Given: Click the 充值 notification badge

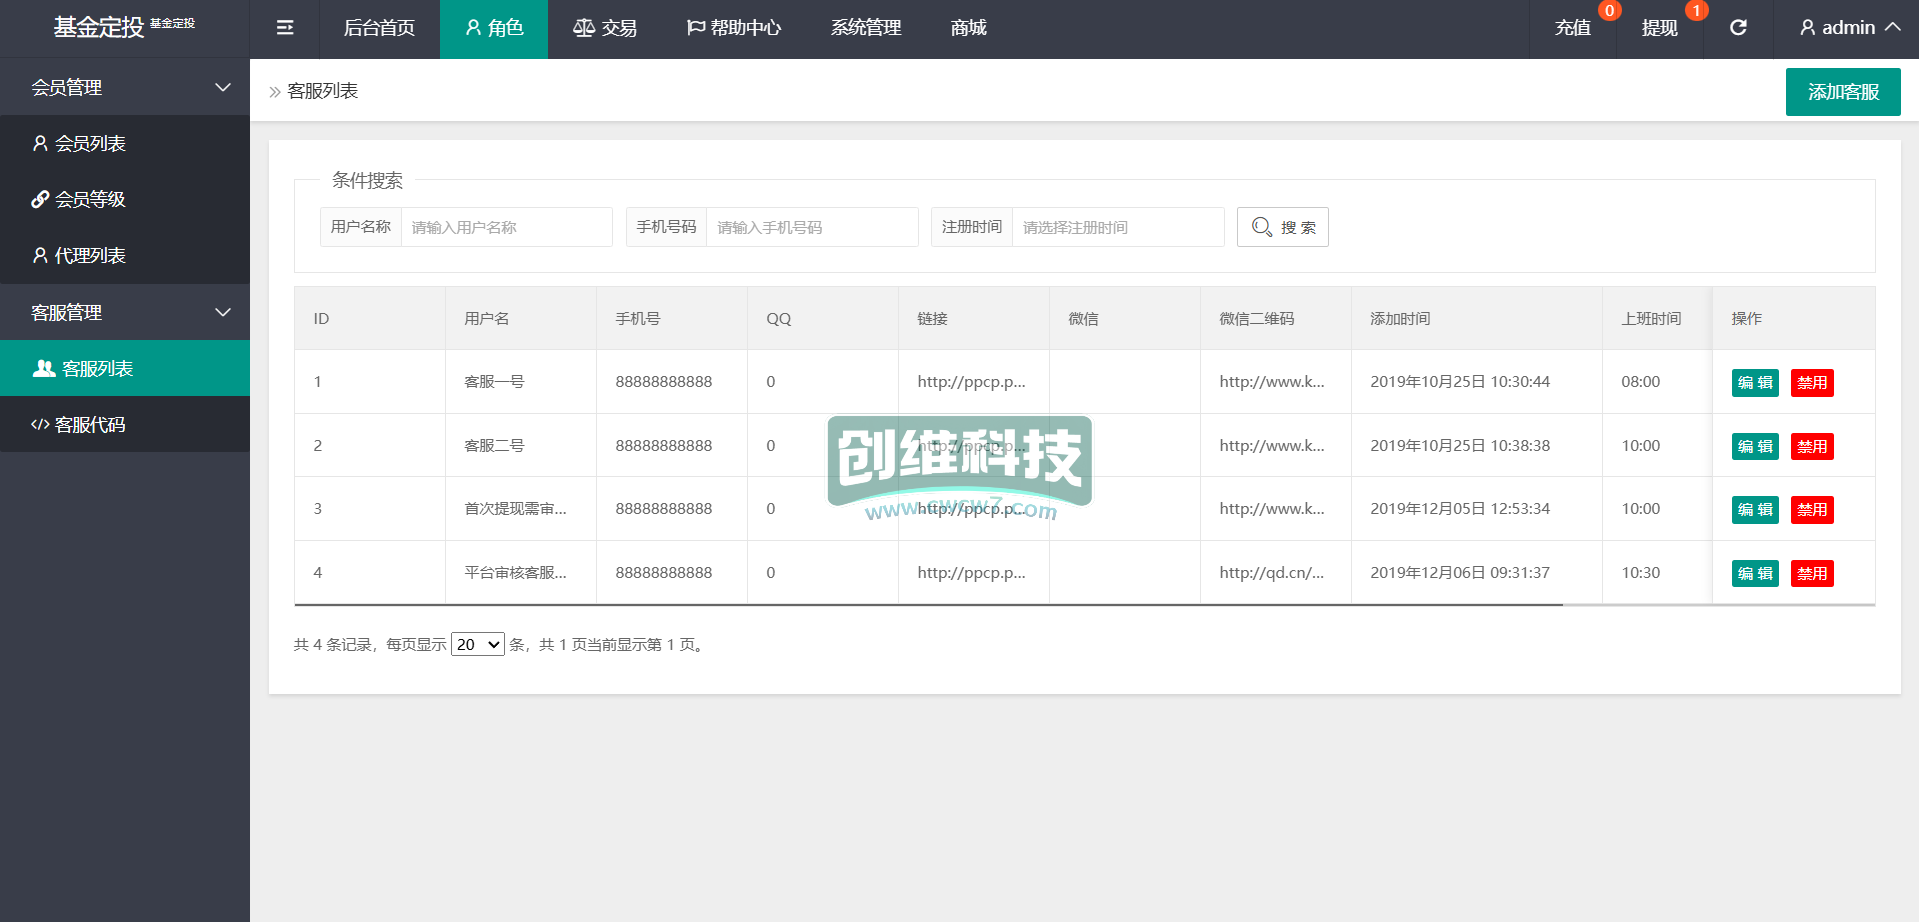Looking at the screenshot, I should 1609,11.
